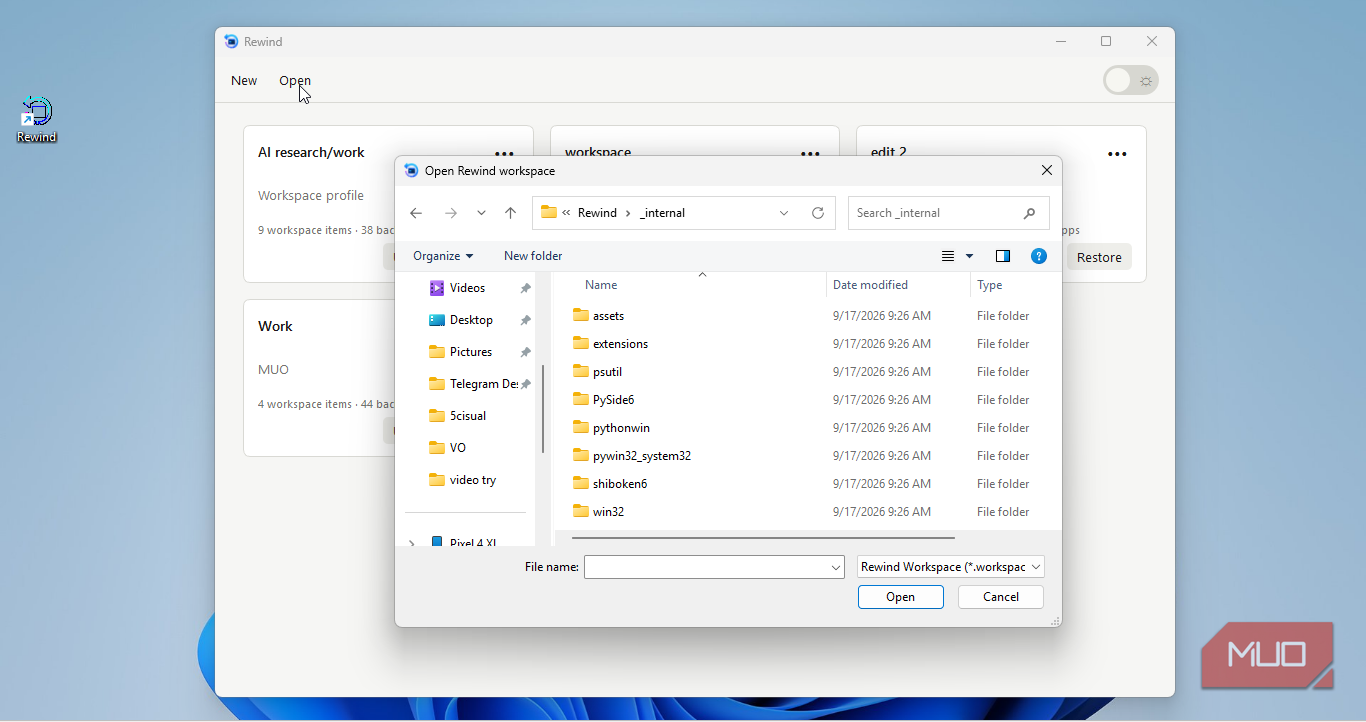The image size is (1366, 722).
Task: Click Rewind in the address breadcrumb
Action: [597, 213]
